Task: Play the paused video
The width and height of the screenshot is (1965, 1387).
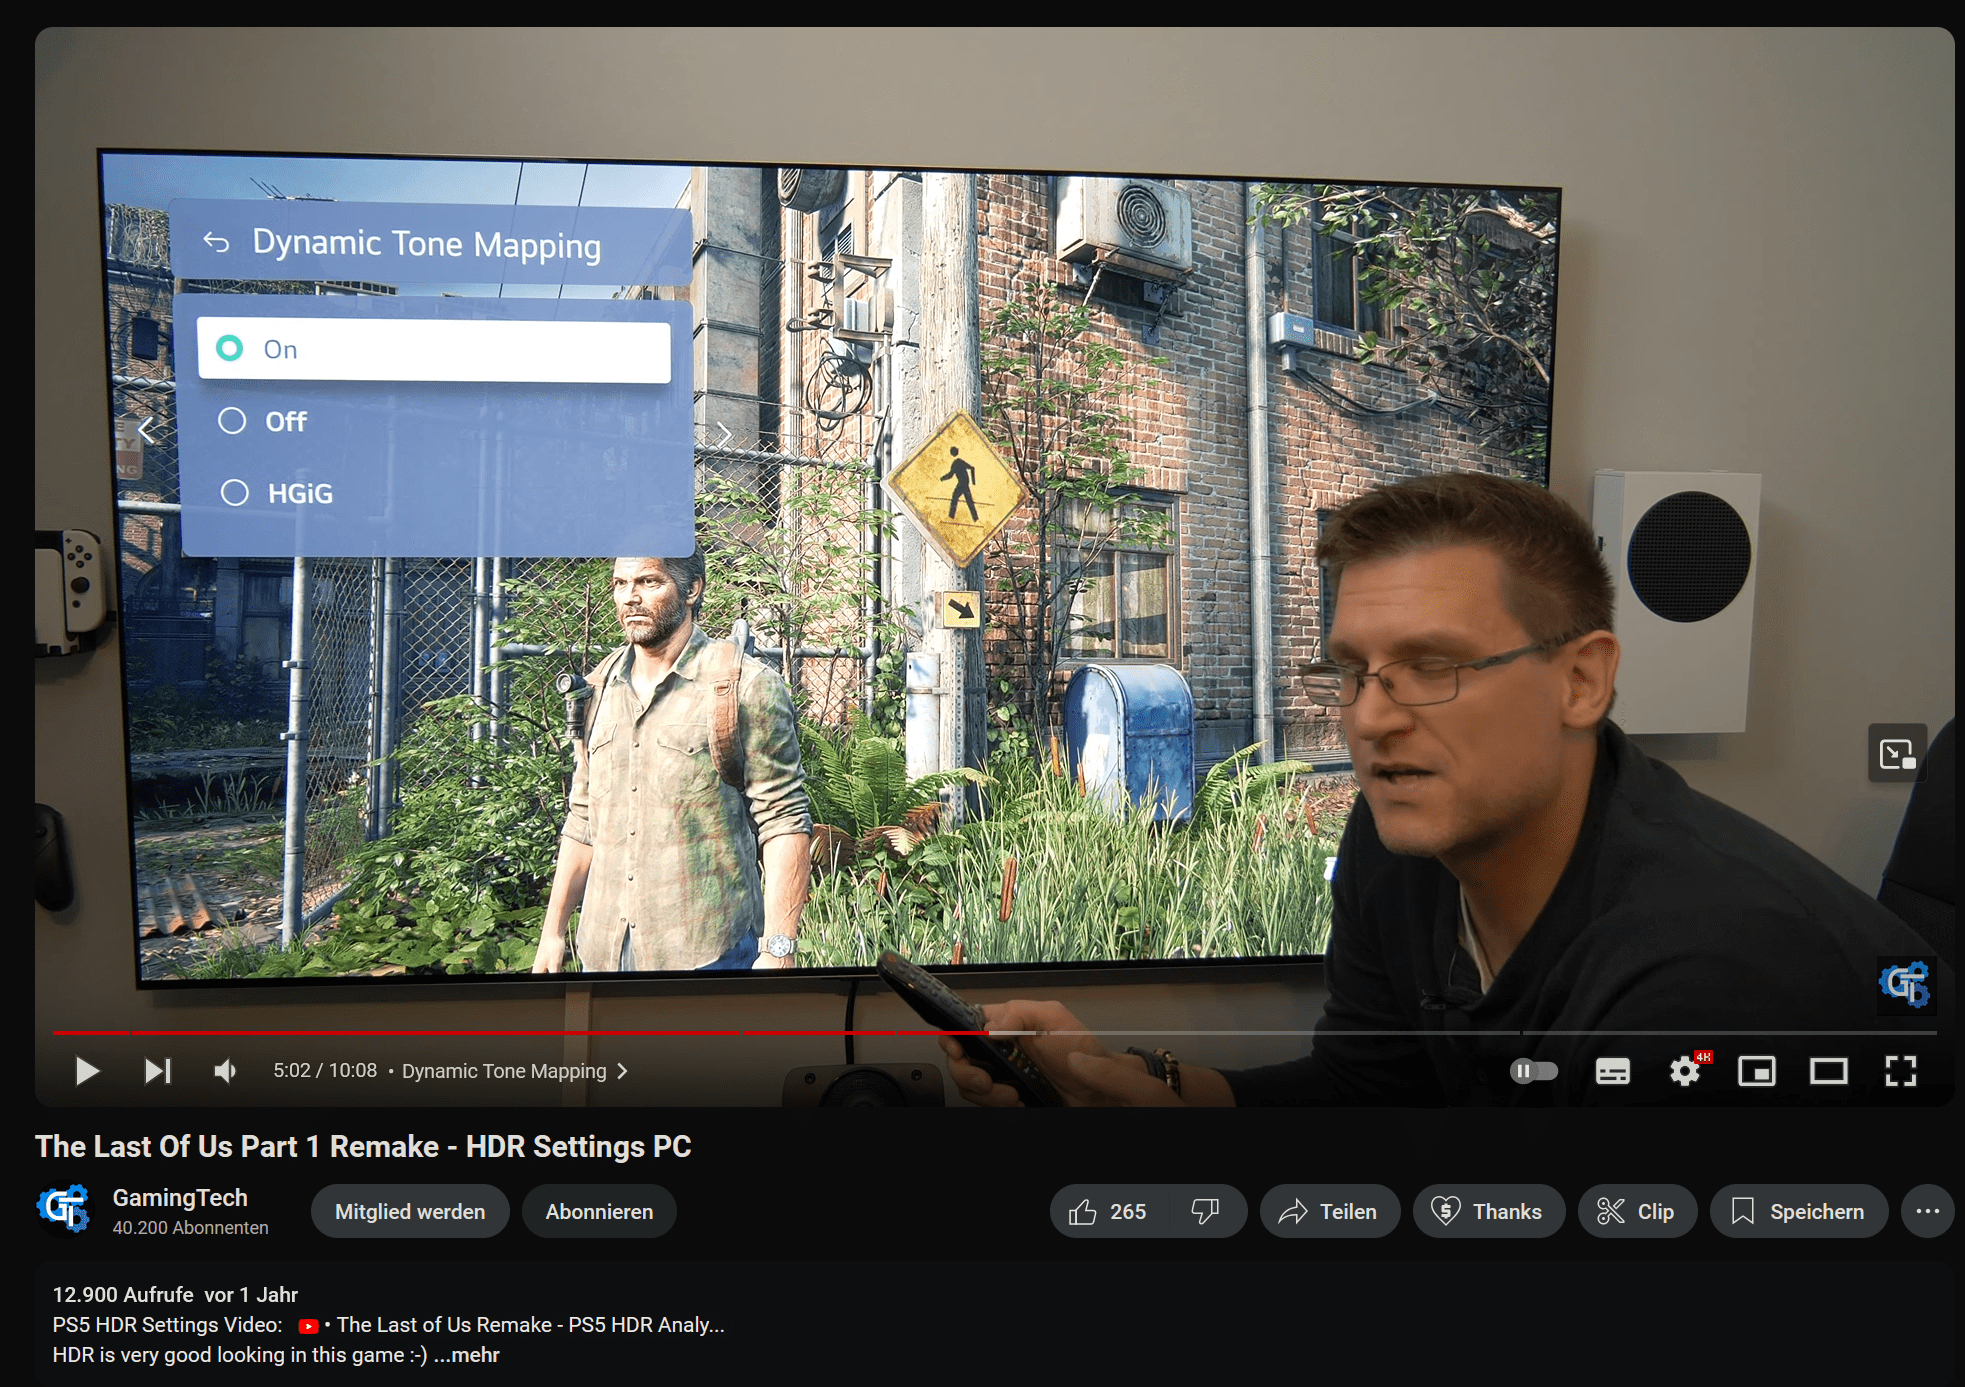Action: coord(87,1071)
